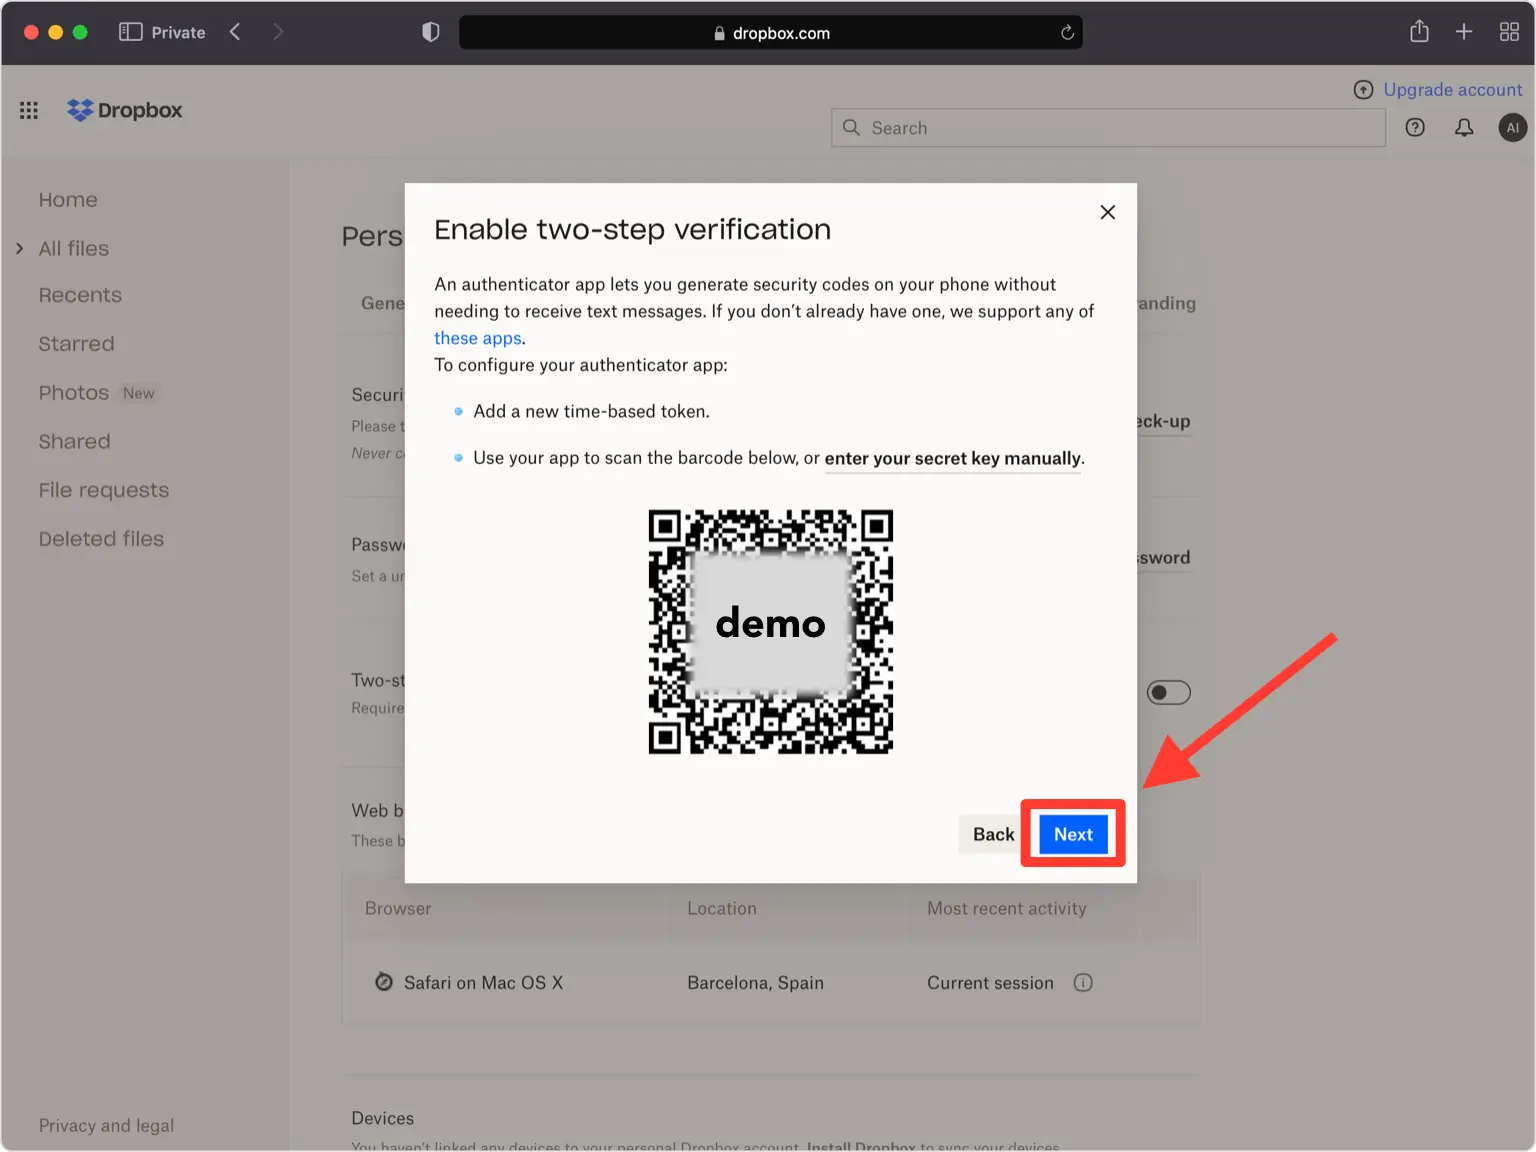The width and height of the screenshot is (1536, 1152).
Task: Click the demo QR code image
Action: [x=770, y=631]
